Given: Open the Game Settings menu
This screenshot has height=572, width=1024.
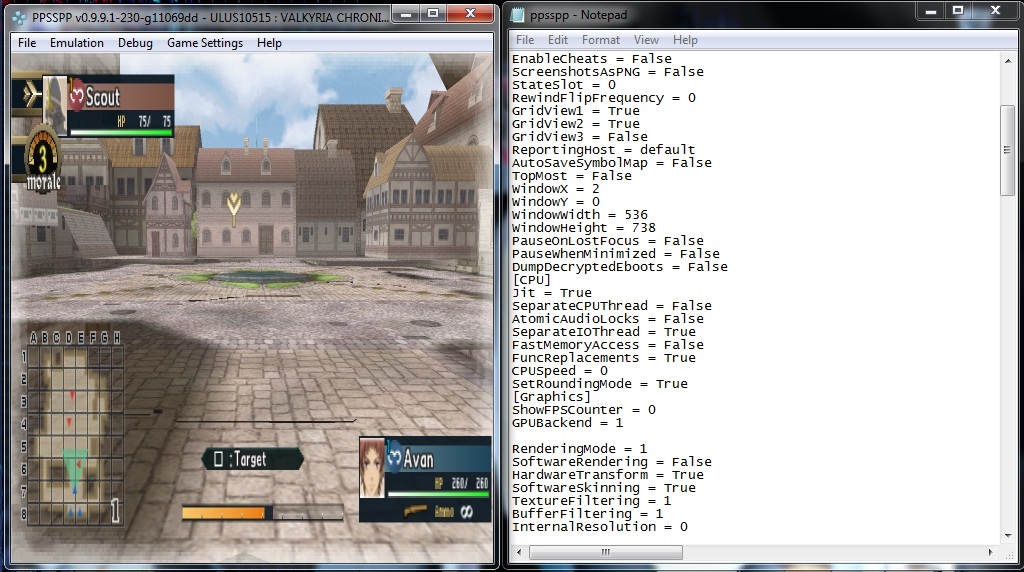Looking at the screenshot, I should click(x=204, y=43).
